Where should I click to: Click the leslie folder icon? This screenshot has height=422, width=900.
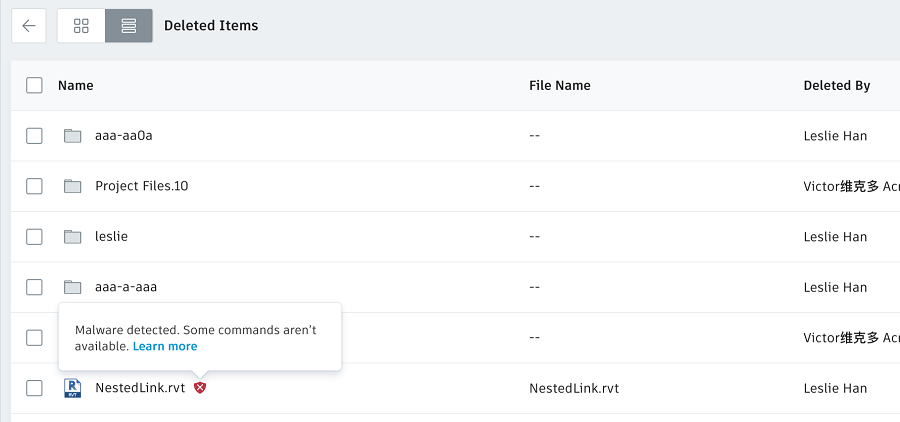pyautogui.click(x=72, y=237)
